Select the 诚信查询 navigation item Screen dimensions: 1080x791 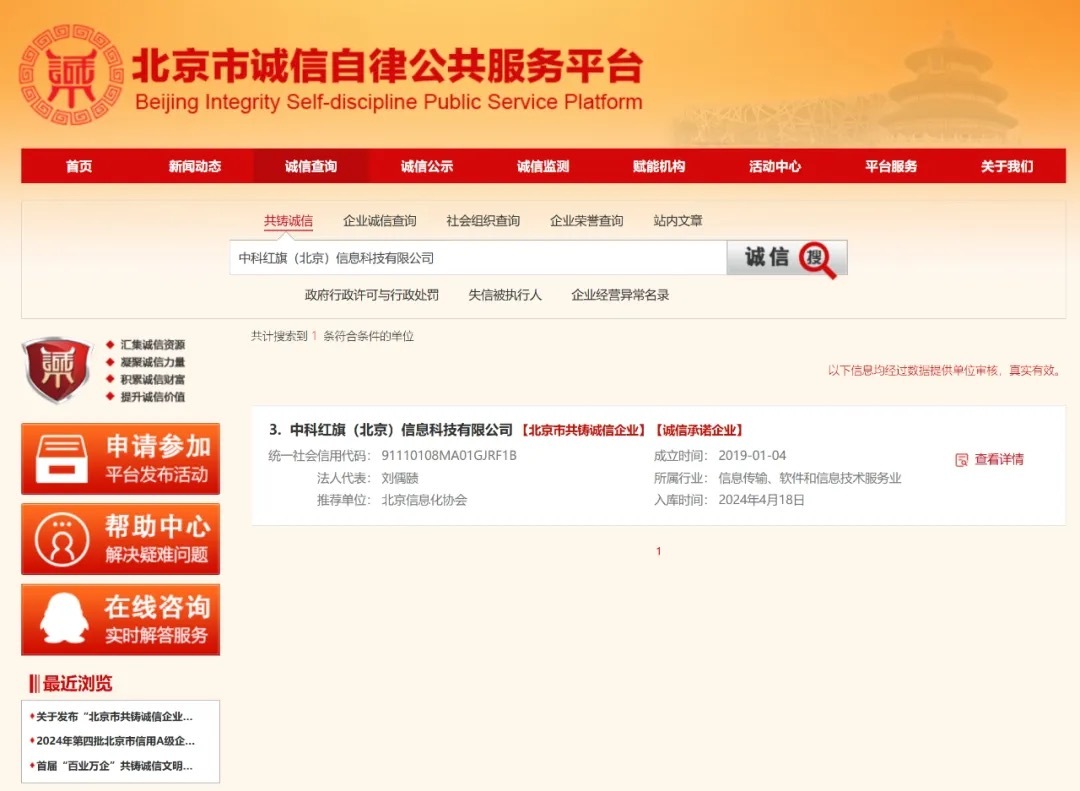click(311, 166)
